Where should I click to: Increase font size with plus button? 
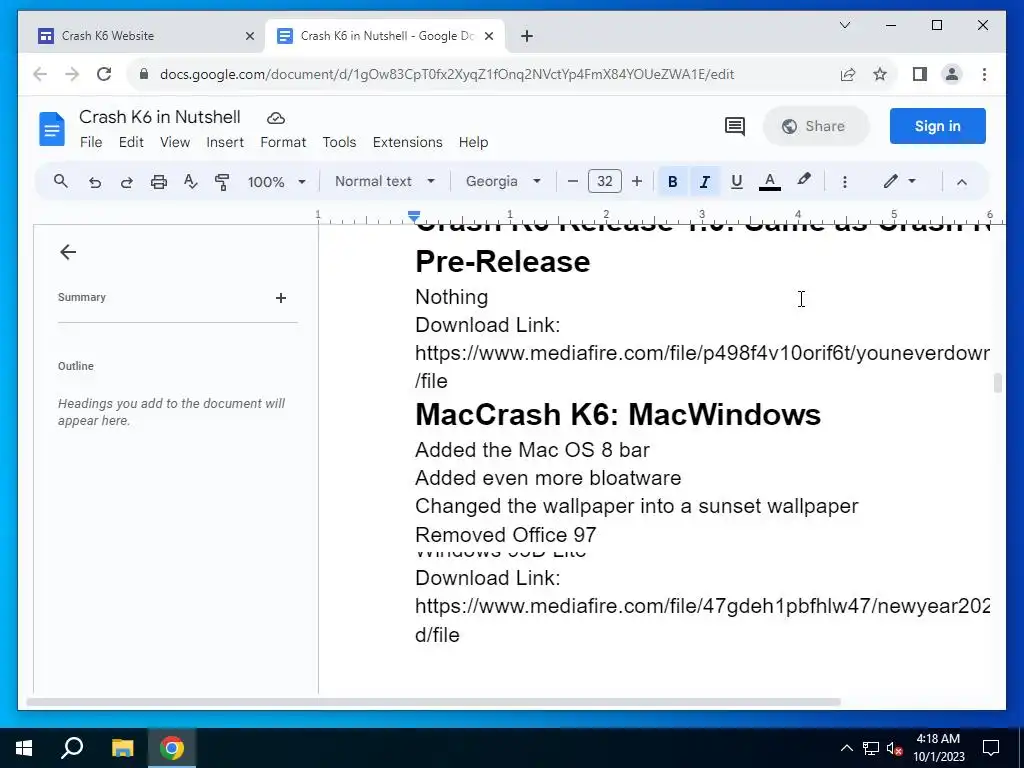point(637,182)
